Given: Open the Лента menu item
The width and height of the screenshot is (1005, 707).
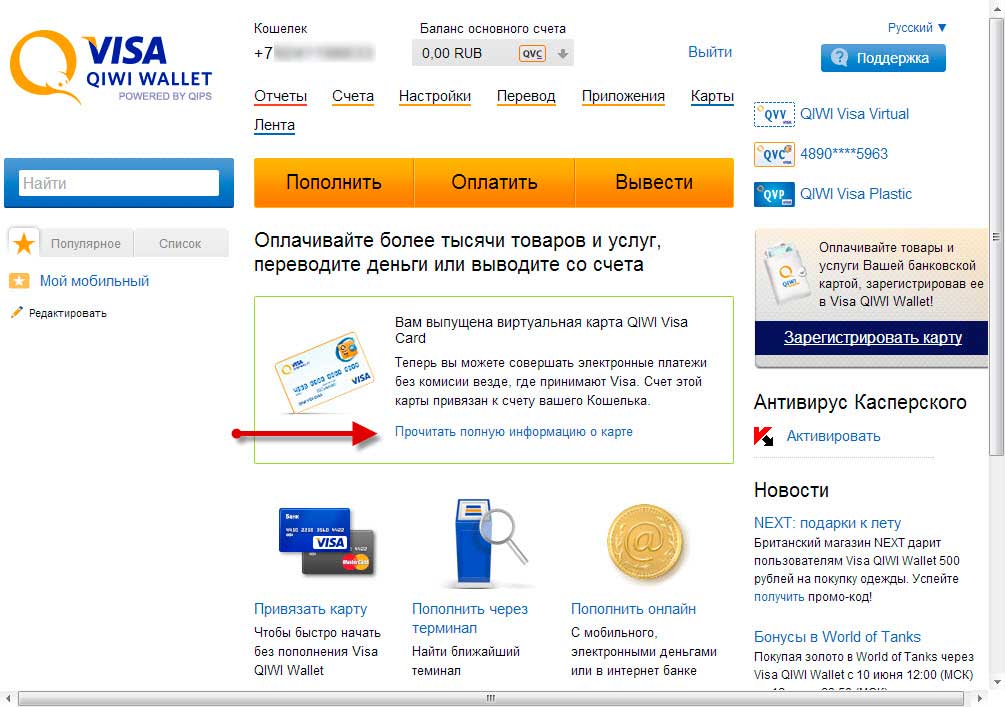Looking at the screenshot, I should click(x=274, y=125).
